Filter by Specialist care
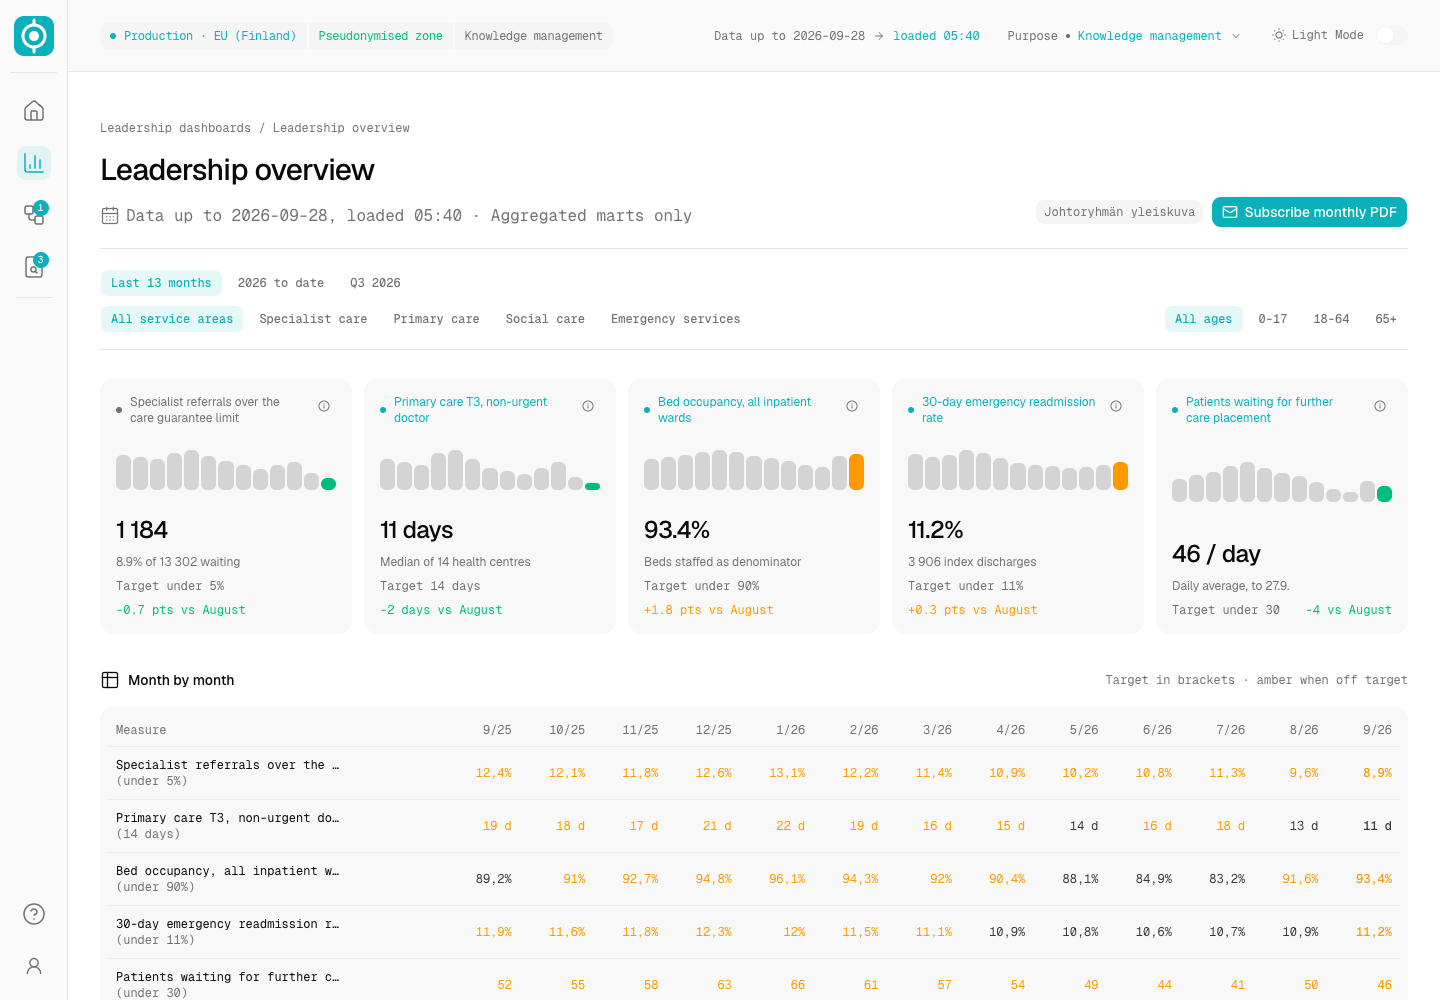The width and height of the screenshot is (1440, 1000). pos(313,319)
